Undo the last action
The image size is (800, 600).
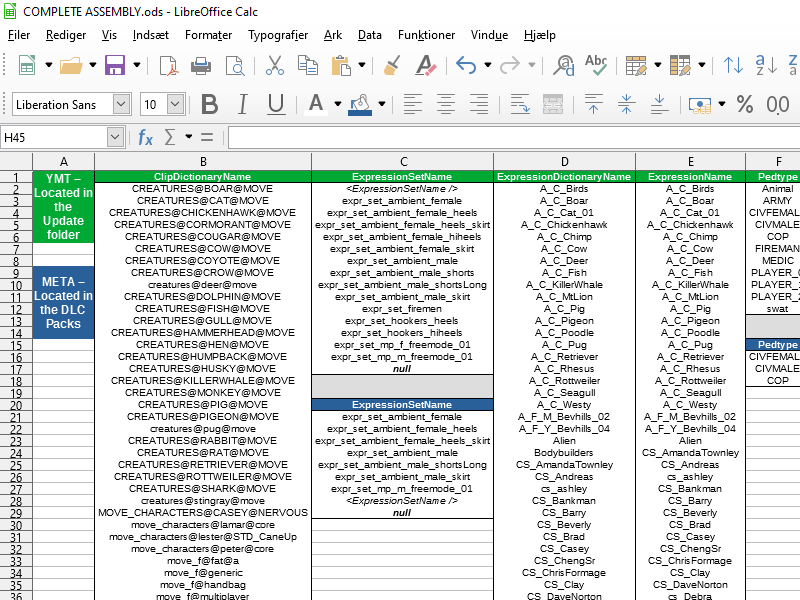coord(466,65)
